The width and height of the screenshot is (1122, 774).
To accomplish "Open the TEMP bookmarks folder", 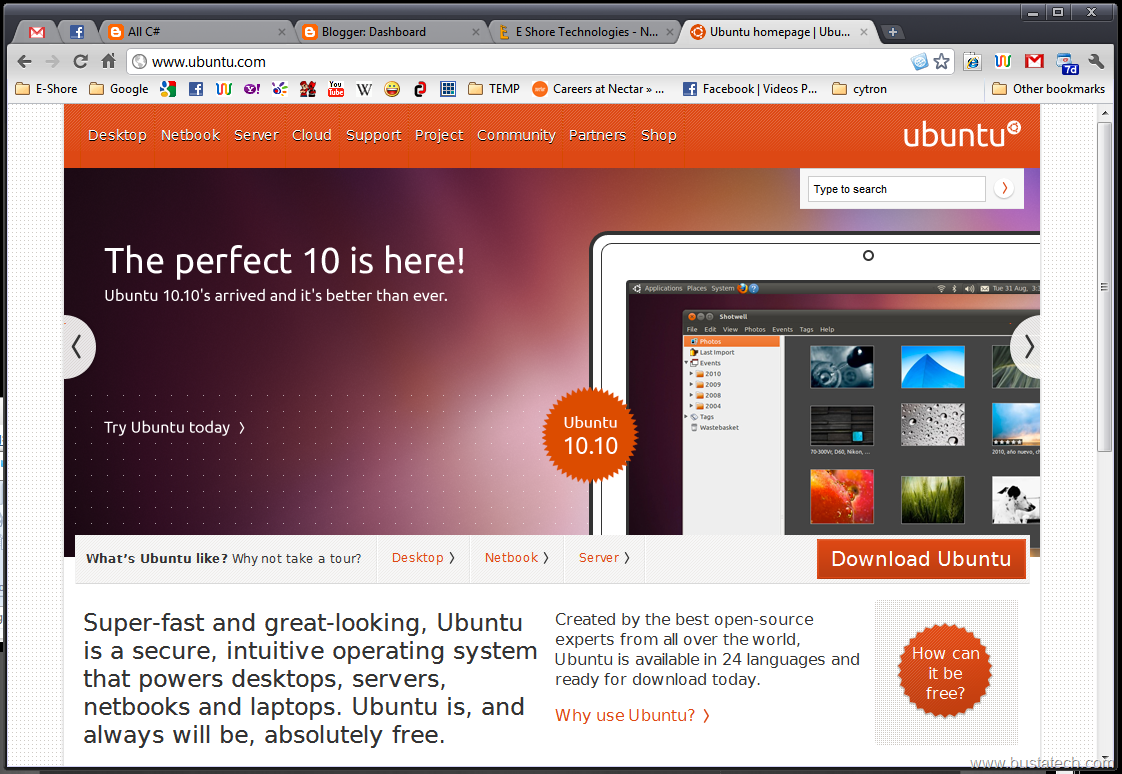I will pyautogui.click(x=494, y=89).
